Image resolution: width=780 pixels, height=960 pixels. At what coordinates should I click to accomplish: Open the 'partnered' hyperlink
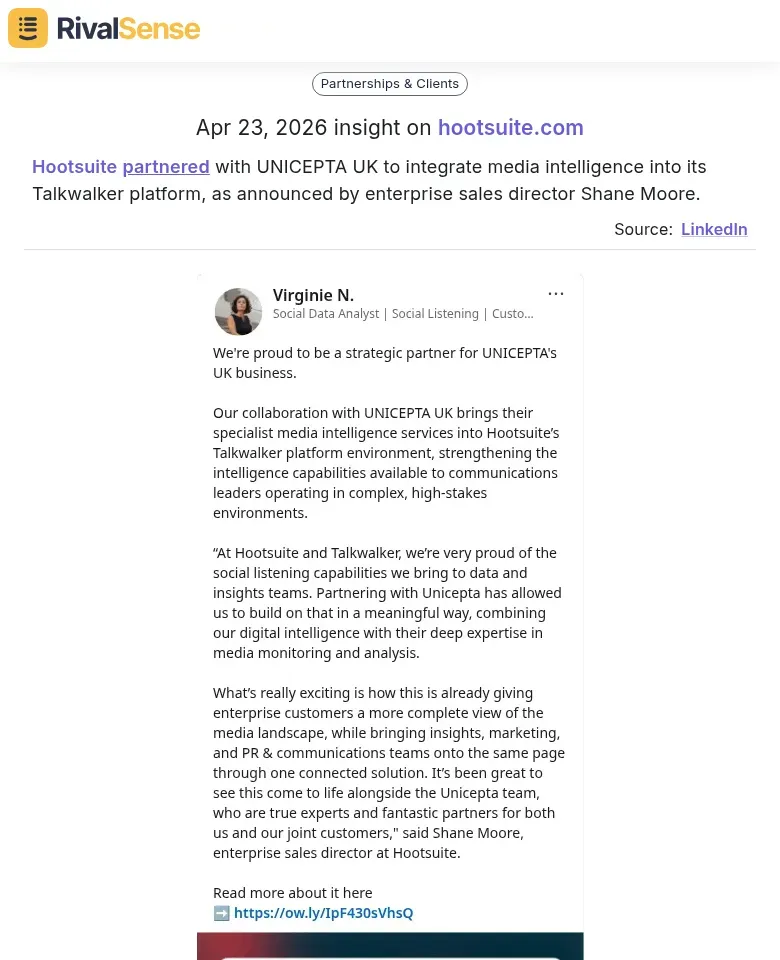click(x=165, y=166)
